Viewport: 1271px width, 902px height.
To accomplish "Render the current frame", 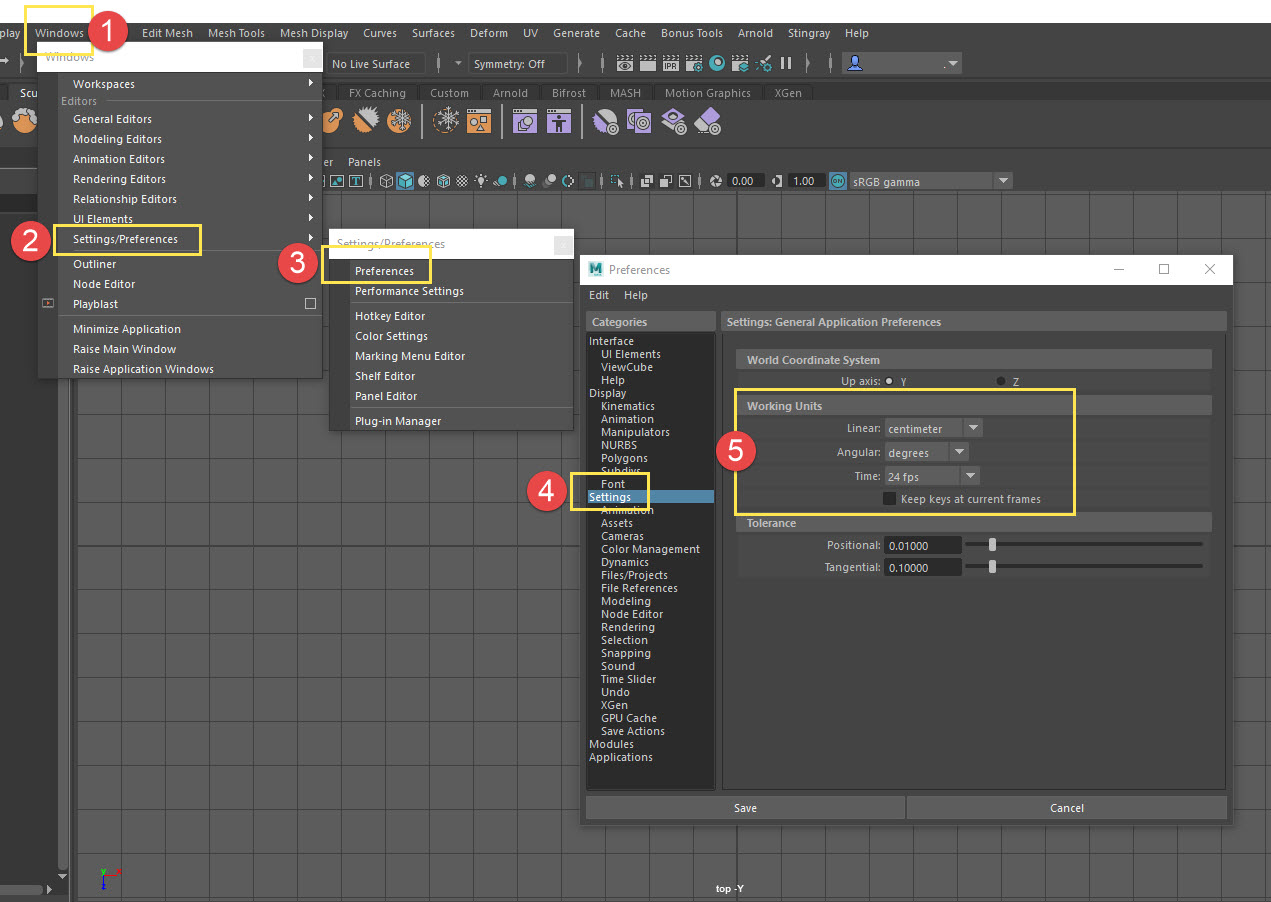I will [647, 62].
